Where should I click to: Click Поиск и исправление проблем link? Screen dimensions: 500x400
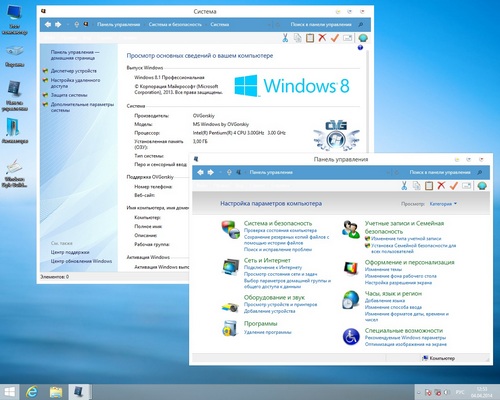click(278, 249)
